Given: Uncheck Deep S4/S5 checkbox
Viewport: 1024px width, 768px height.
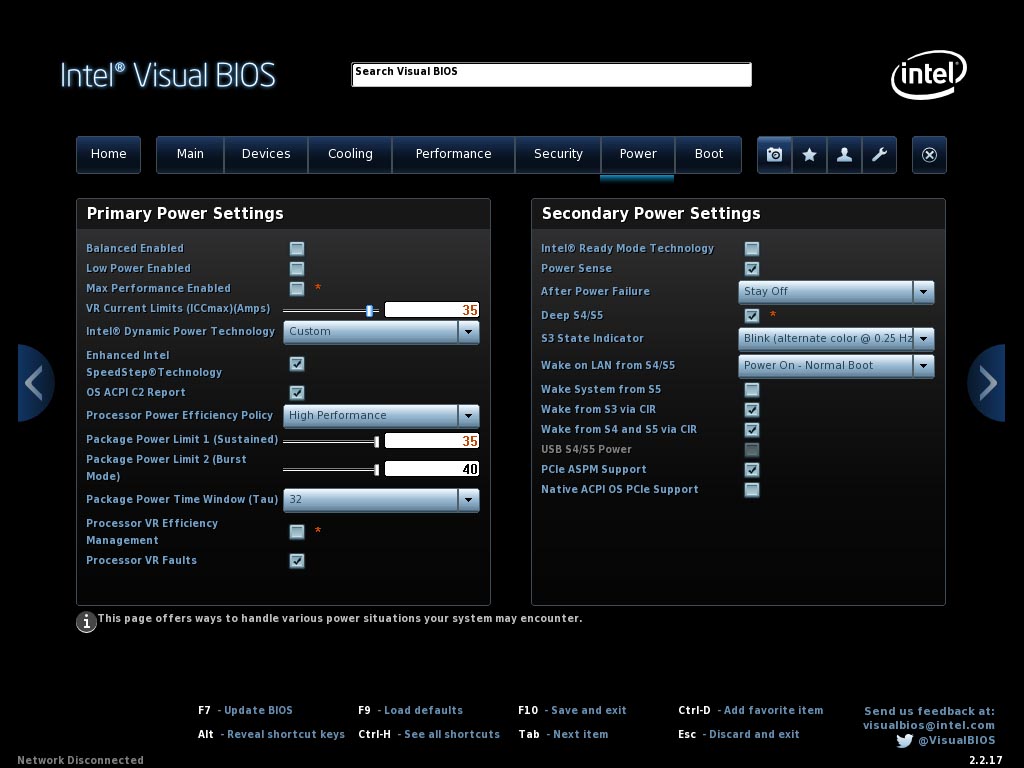Looking at the screenshot, I should 752,315.
